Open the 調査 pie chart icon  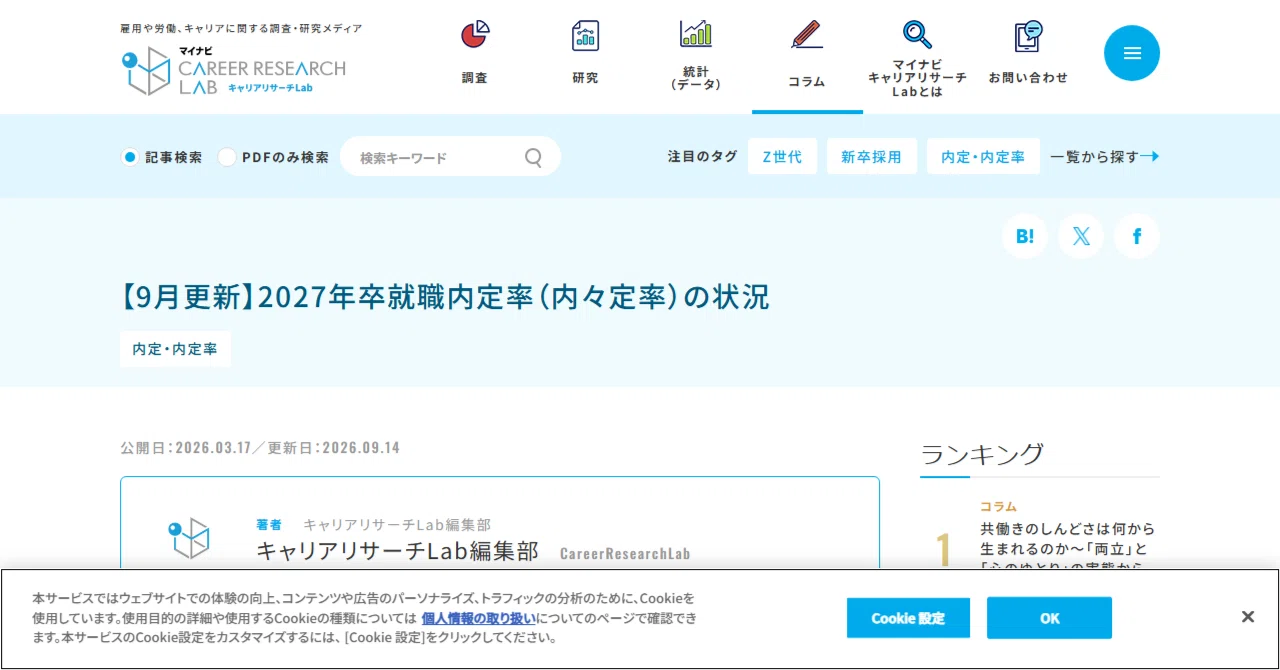(x=475, y=35)
